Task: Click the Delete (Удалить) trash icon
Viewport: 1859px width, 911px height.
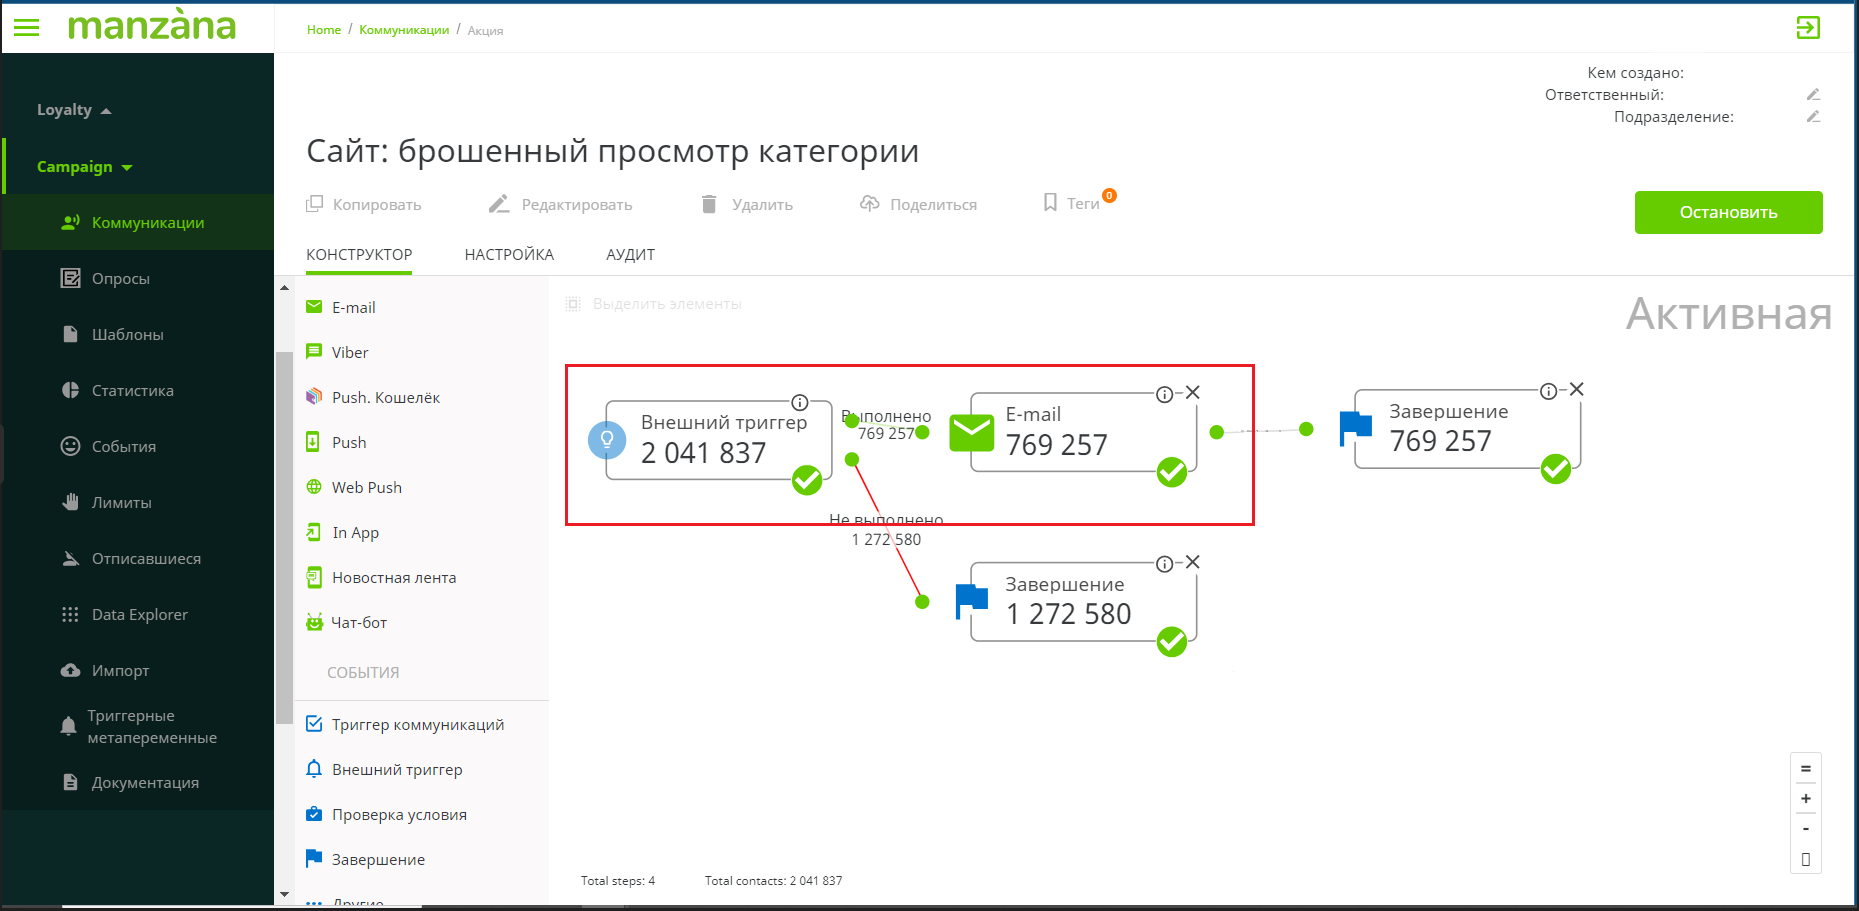Action: pyautogui.click(x=709, y=204)
